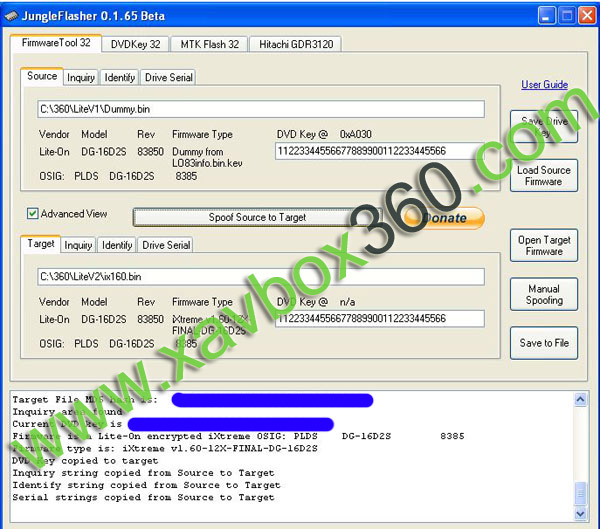Open the MTK Flash 32 tab
Screen dimensions: 600x529
pos(209,44)
